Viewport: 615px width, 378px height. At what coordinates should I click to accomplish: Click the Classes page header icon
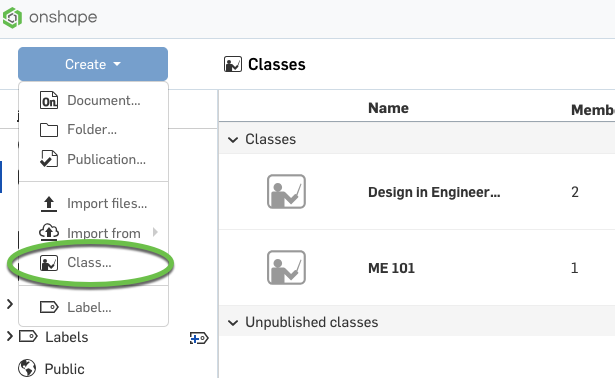[x=233, y=64]
